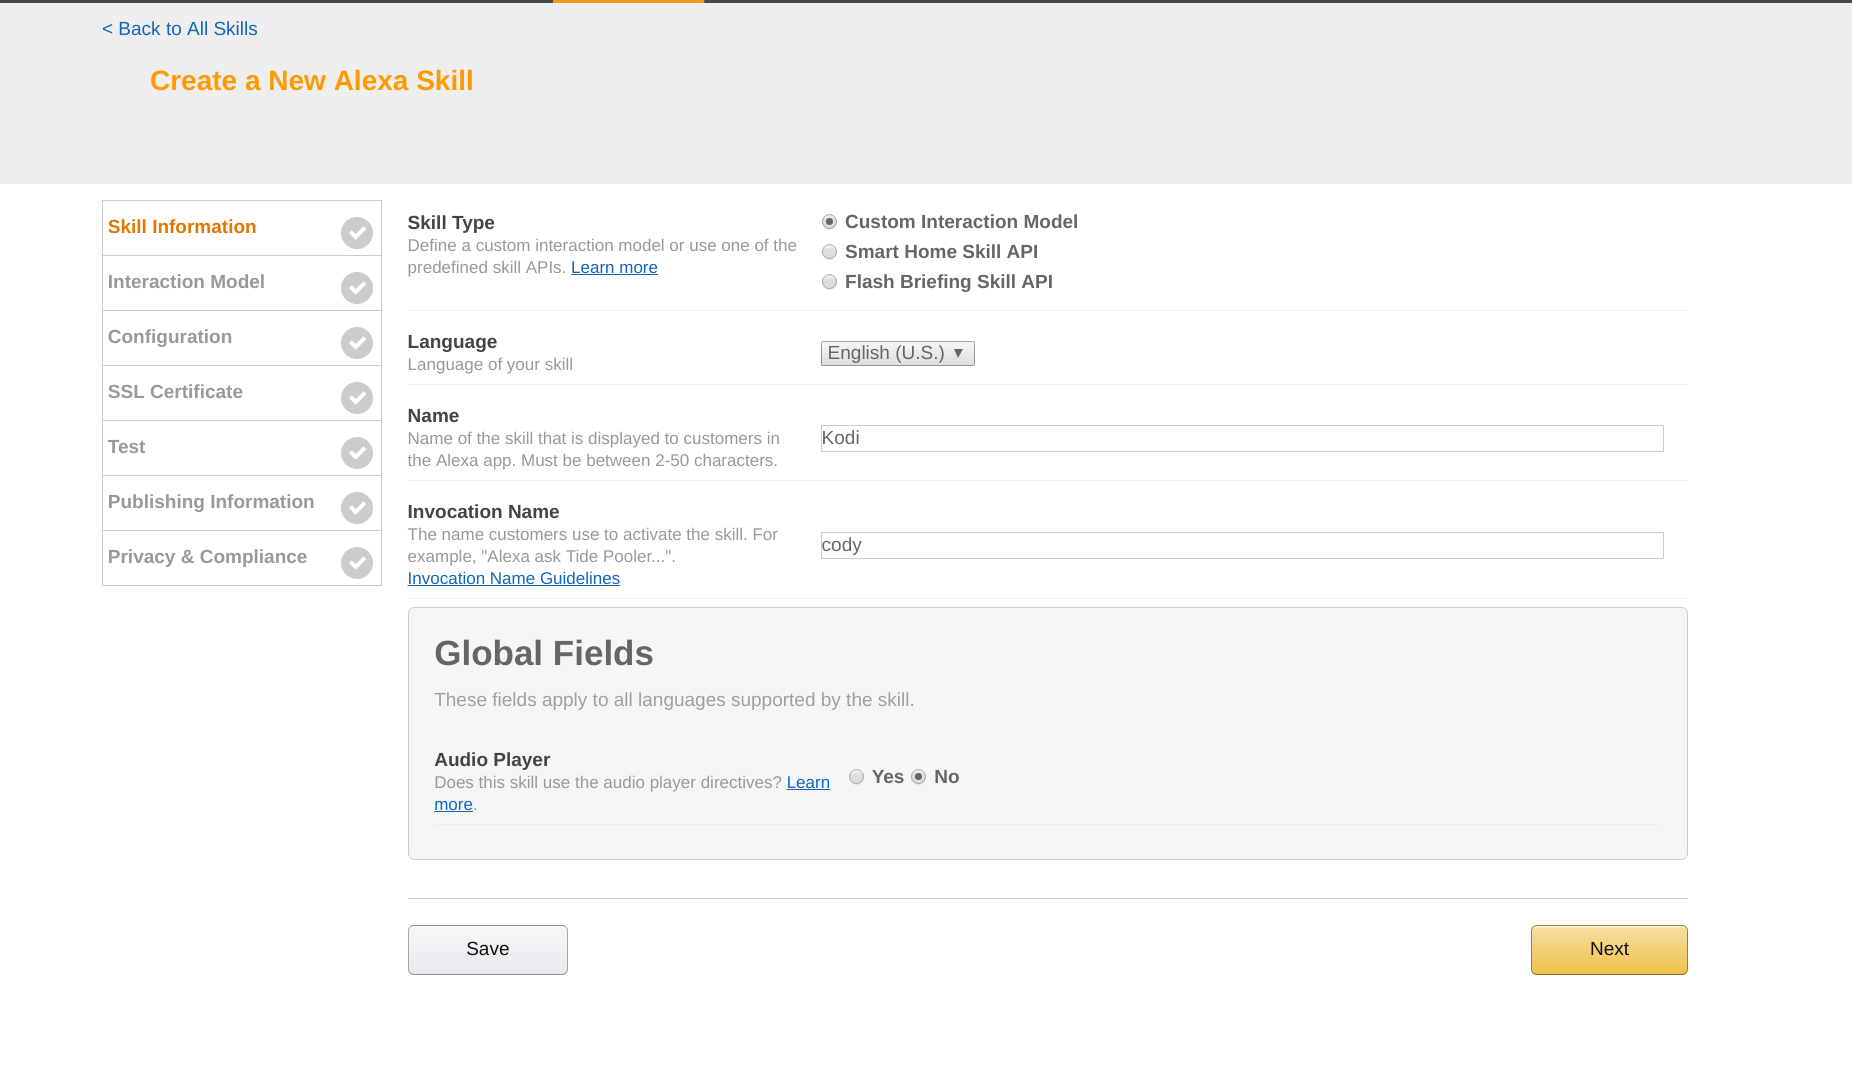
Task: Go back to All Skills
Action: [x=180, y=29]
